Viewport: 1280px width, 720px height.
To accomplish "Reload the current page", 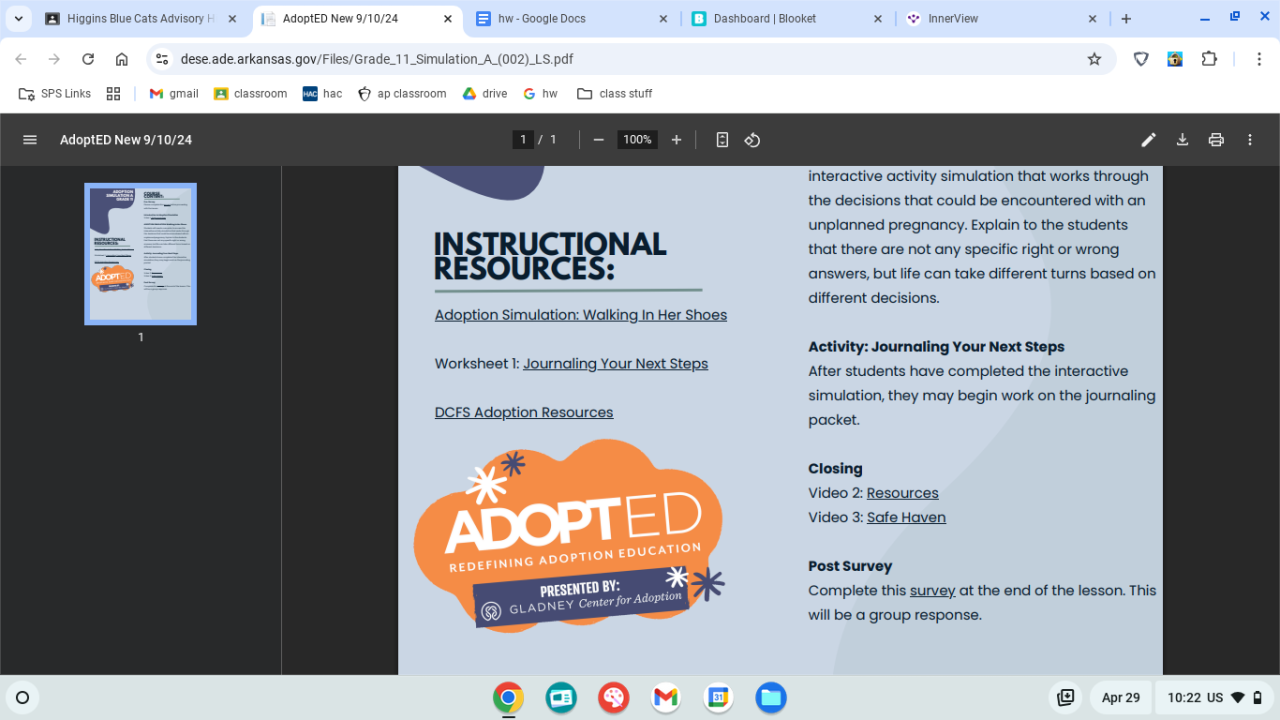I will (88, 59).
